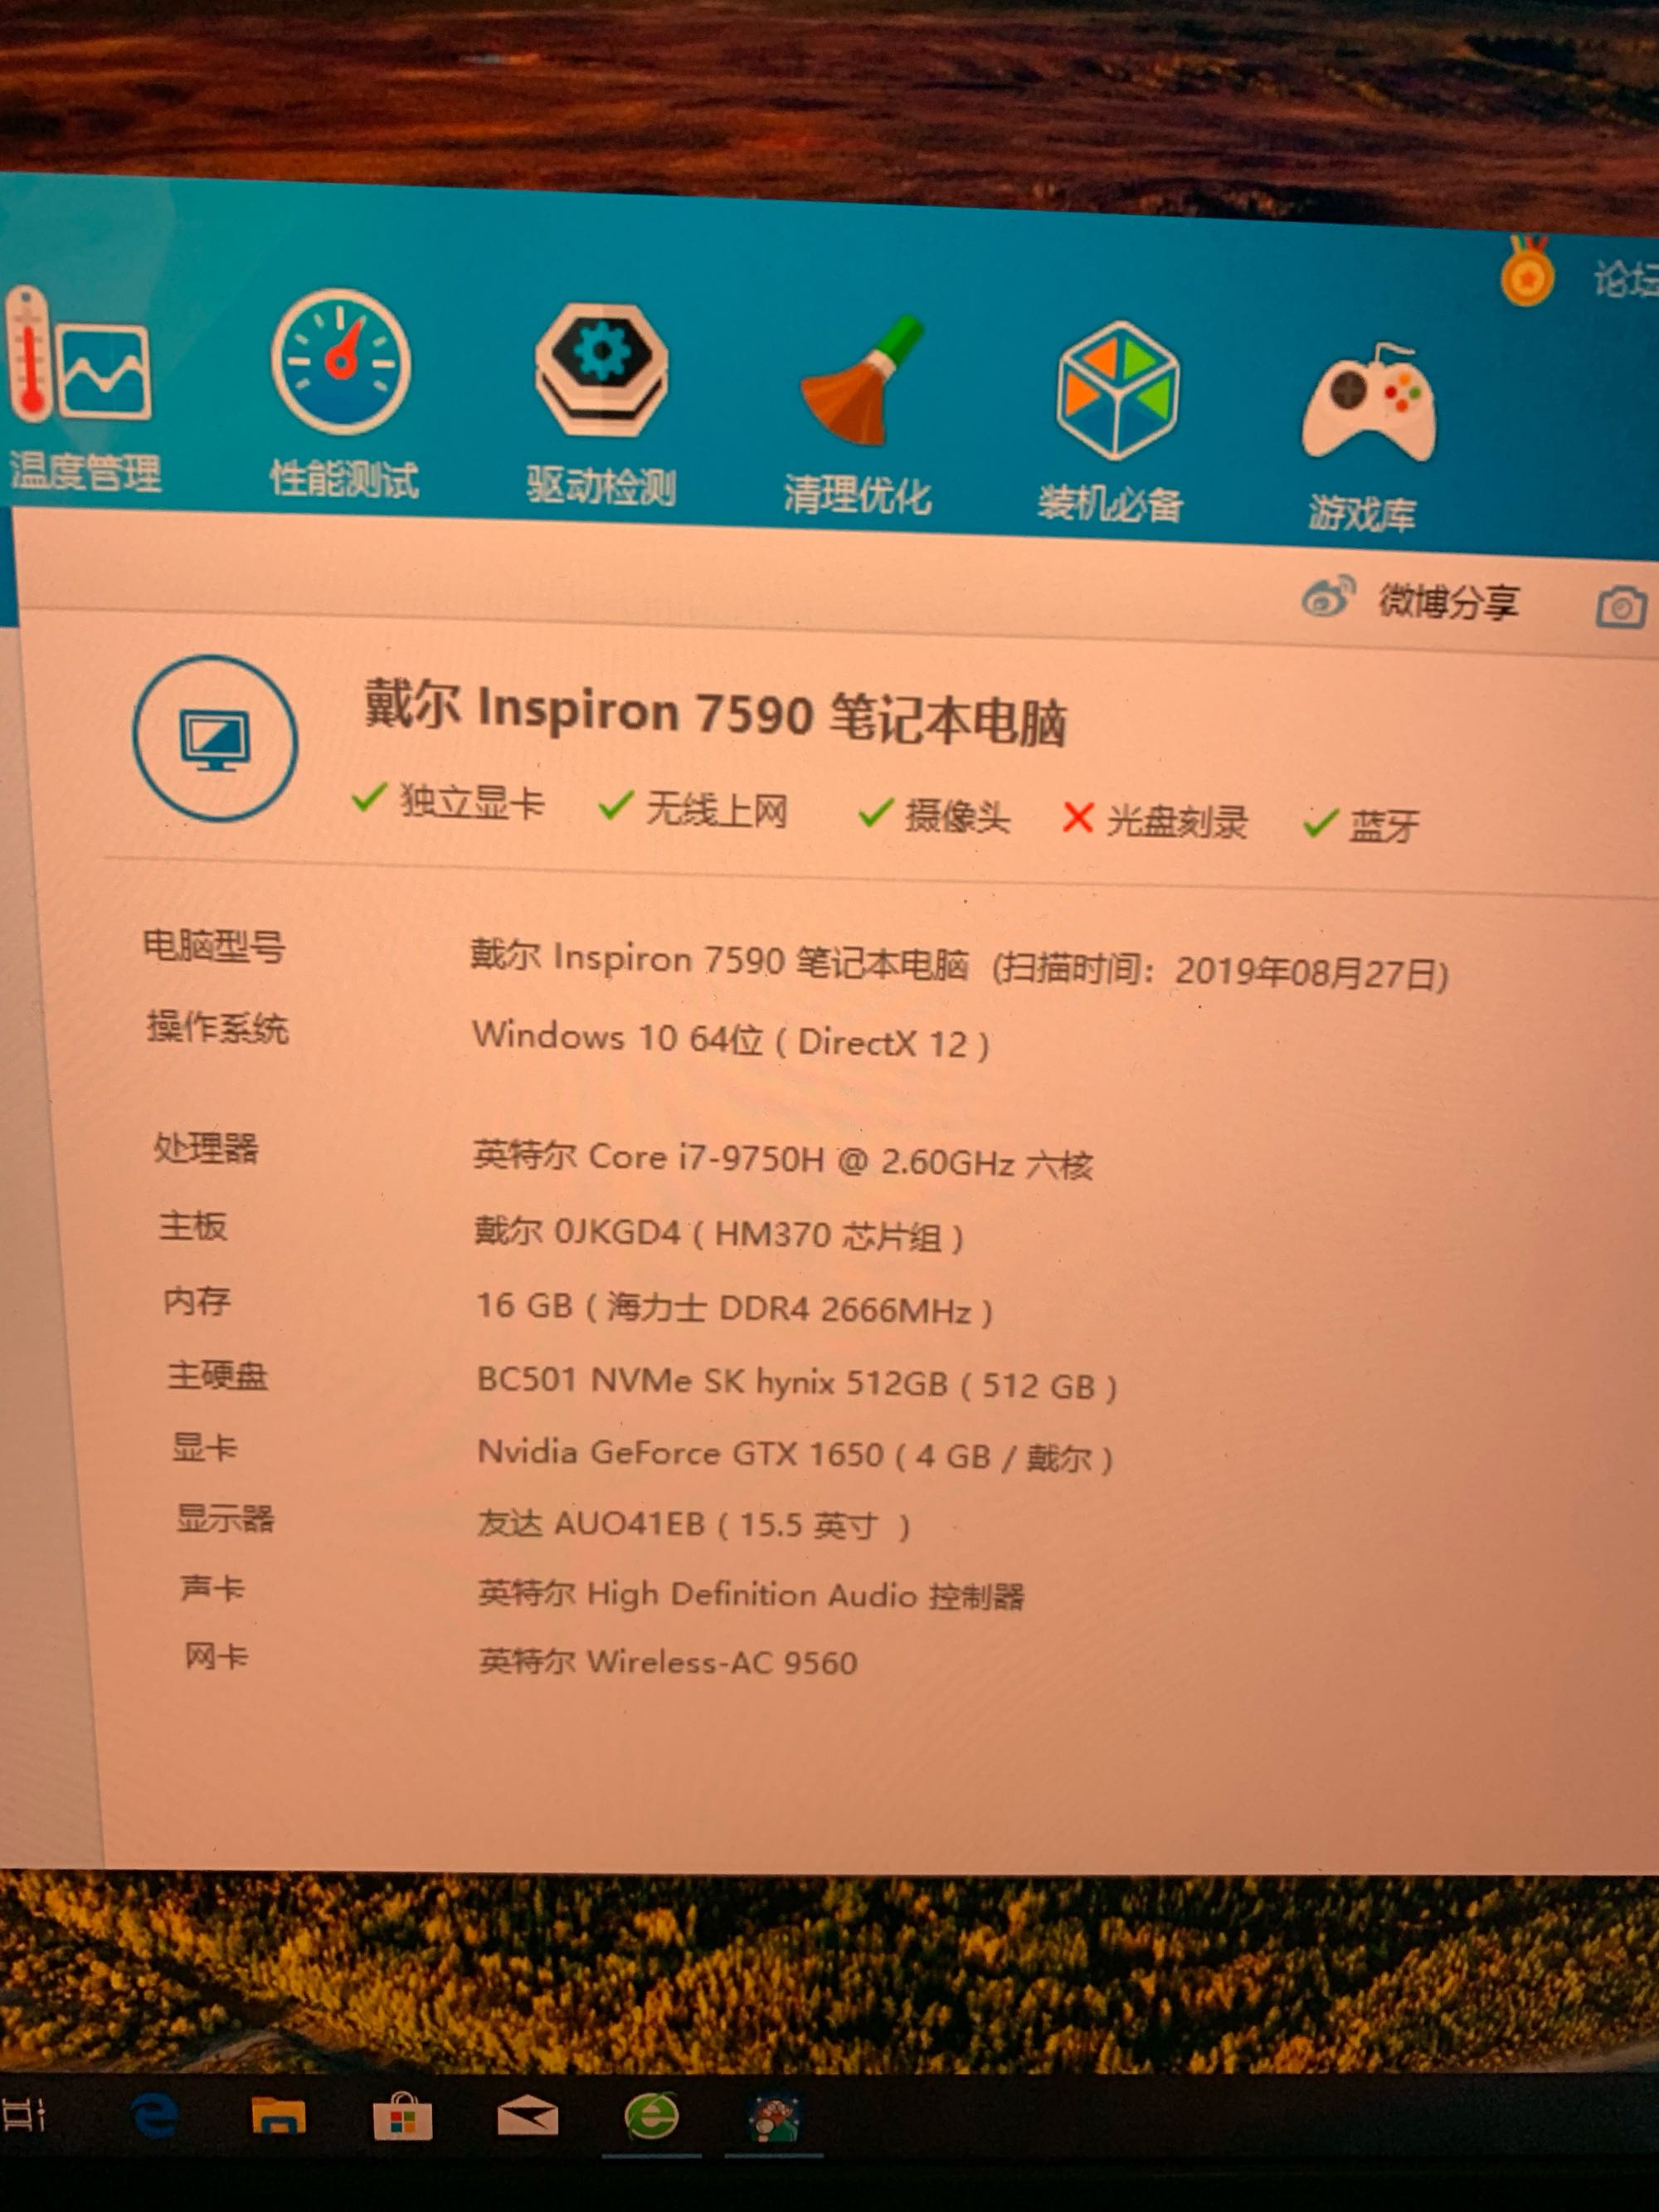The width and height of the screenshot is (1659, 2212).
Task: Click the gold medal icon
Action: (1526, 272)
